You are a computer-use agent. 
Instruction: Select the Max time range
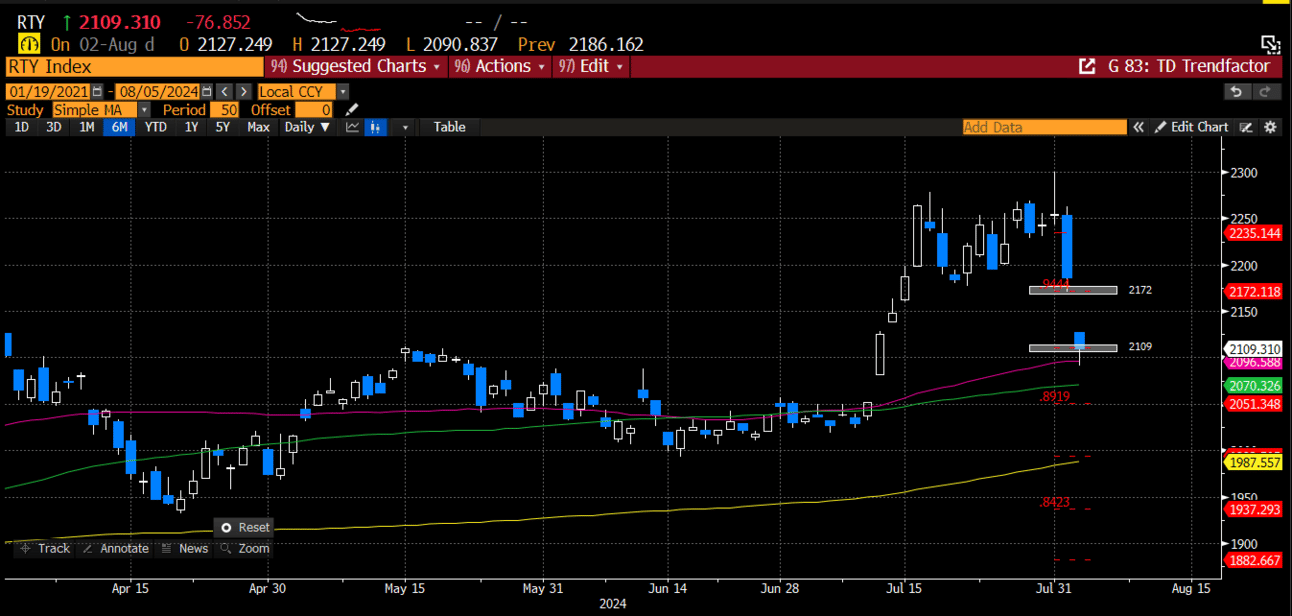(258, 127)
